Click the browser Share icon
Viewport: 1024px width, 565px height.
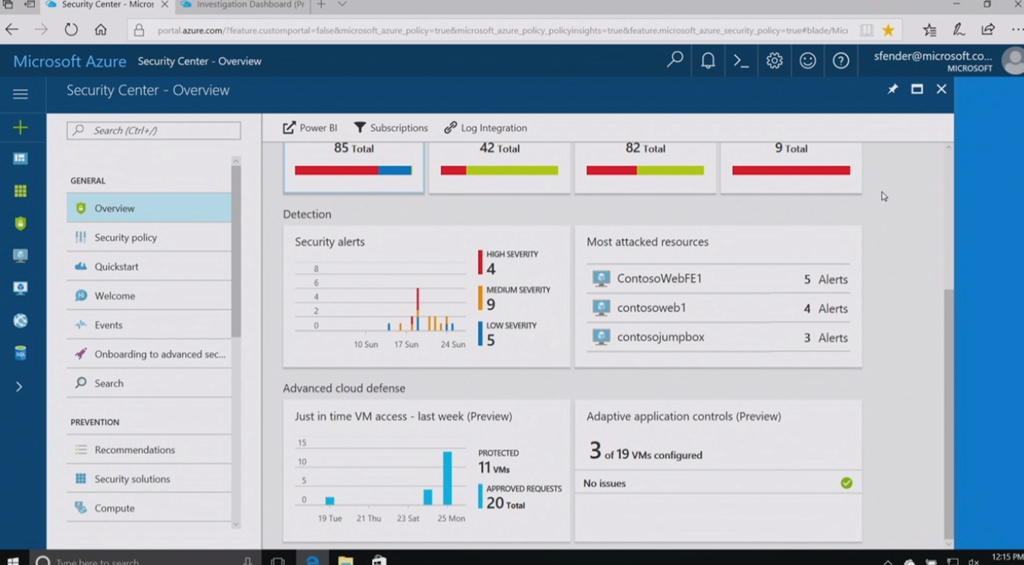click(x=988, y=29)
